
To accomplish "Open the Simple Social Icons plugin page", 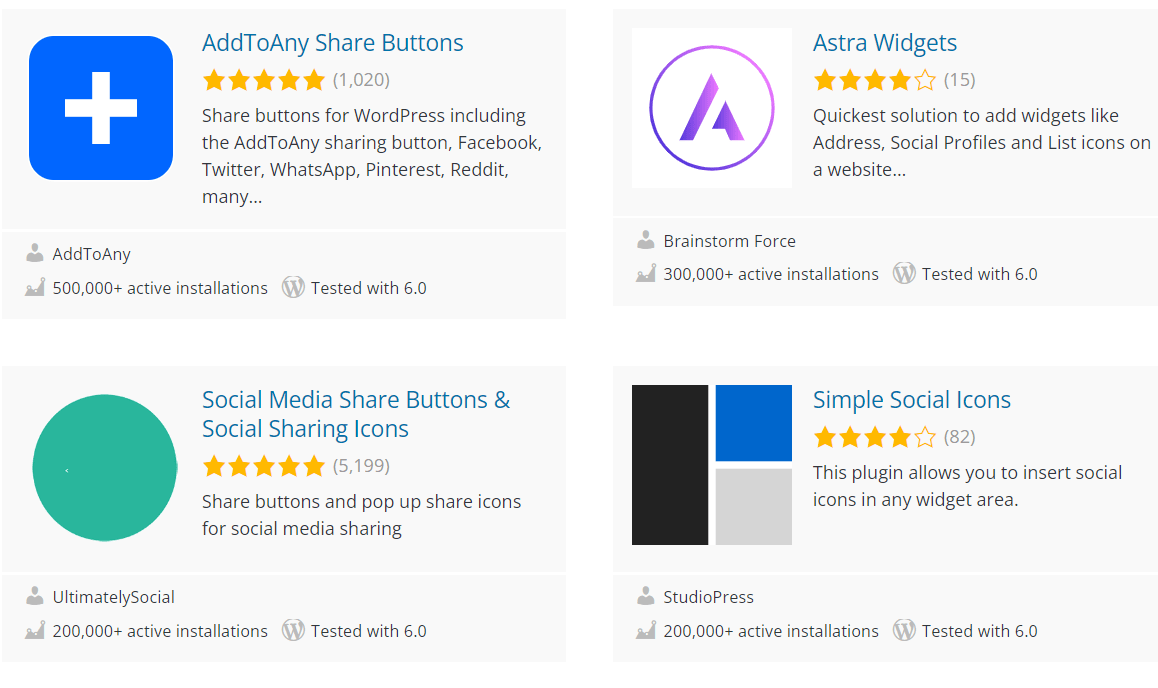I will pos(911,399).
